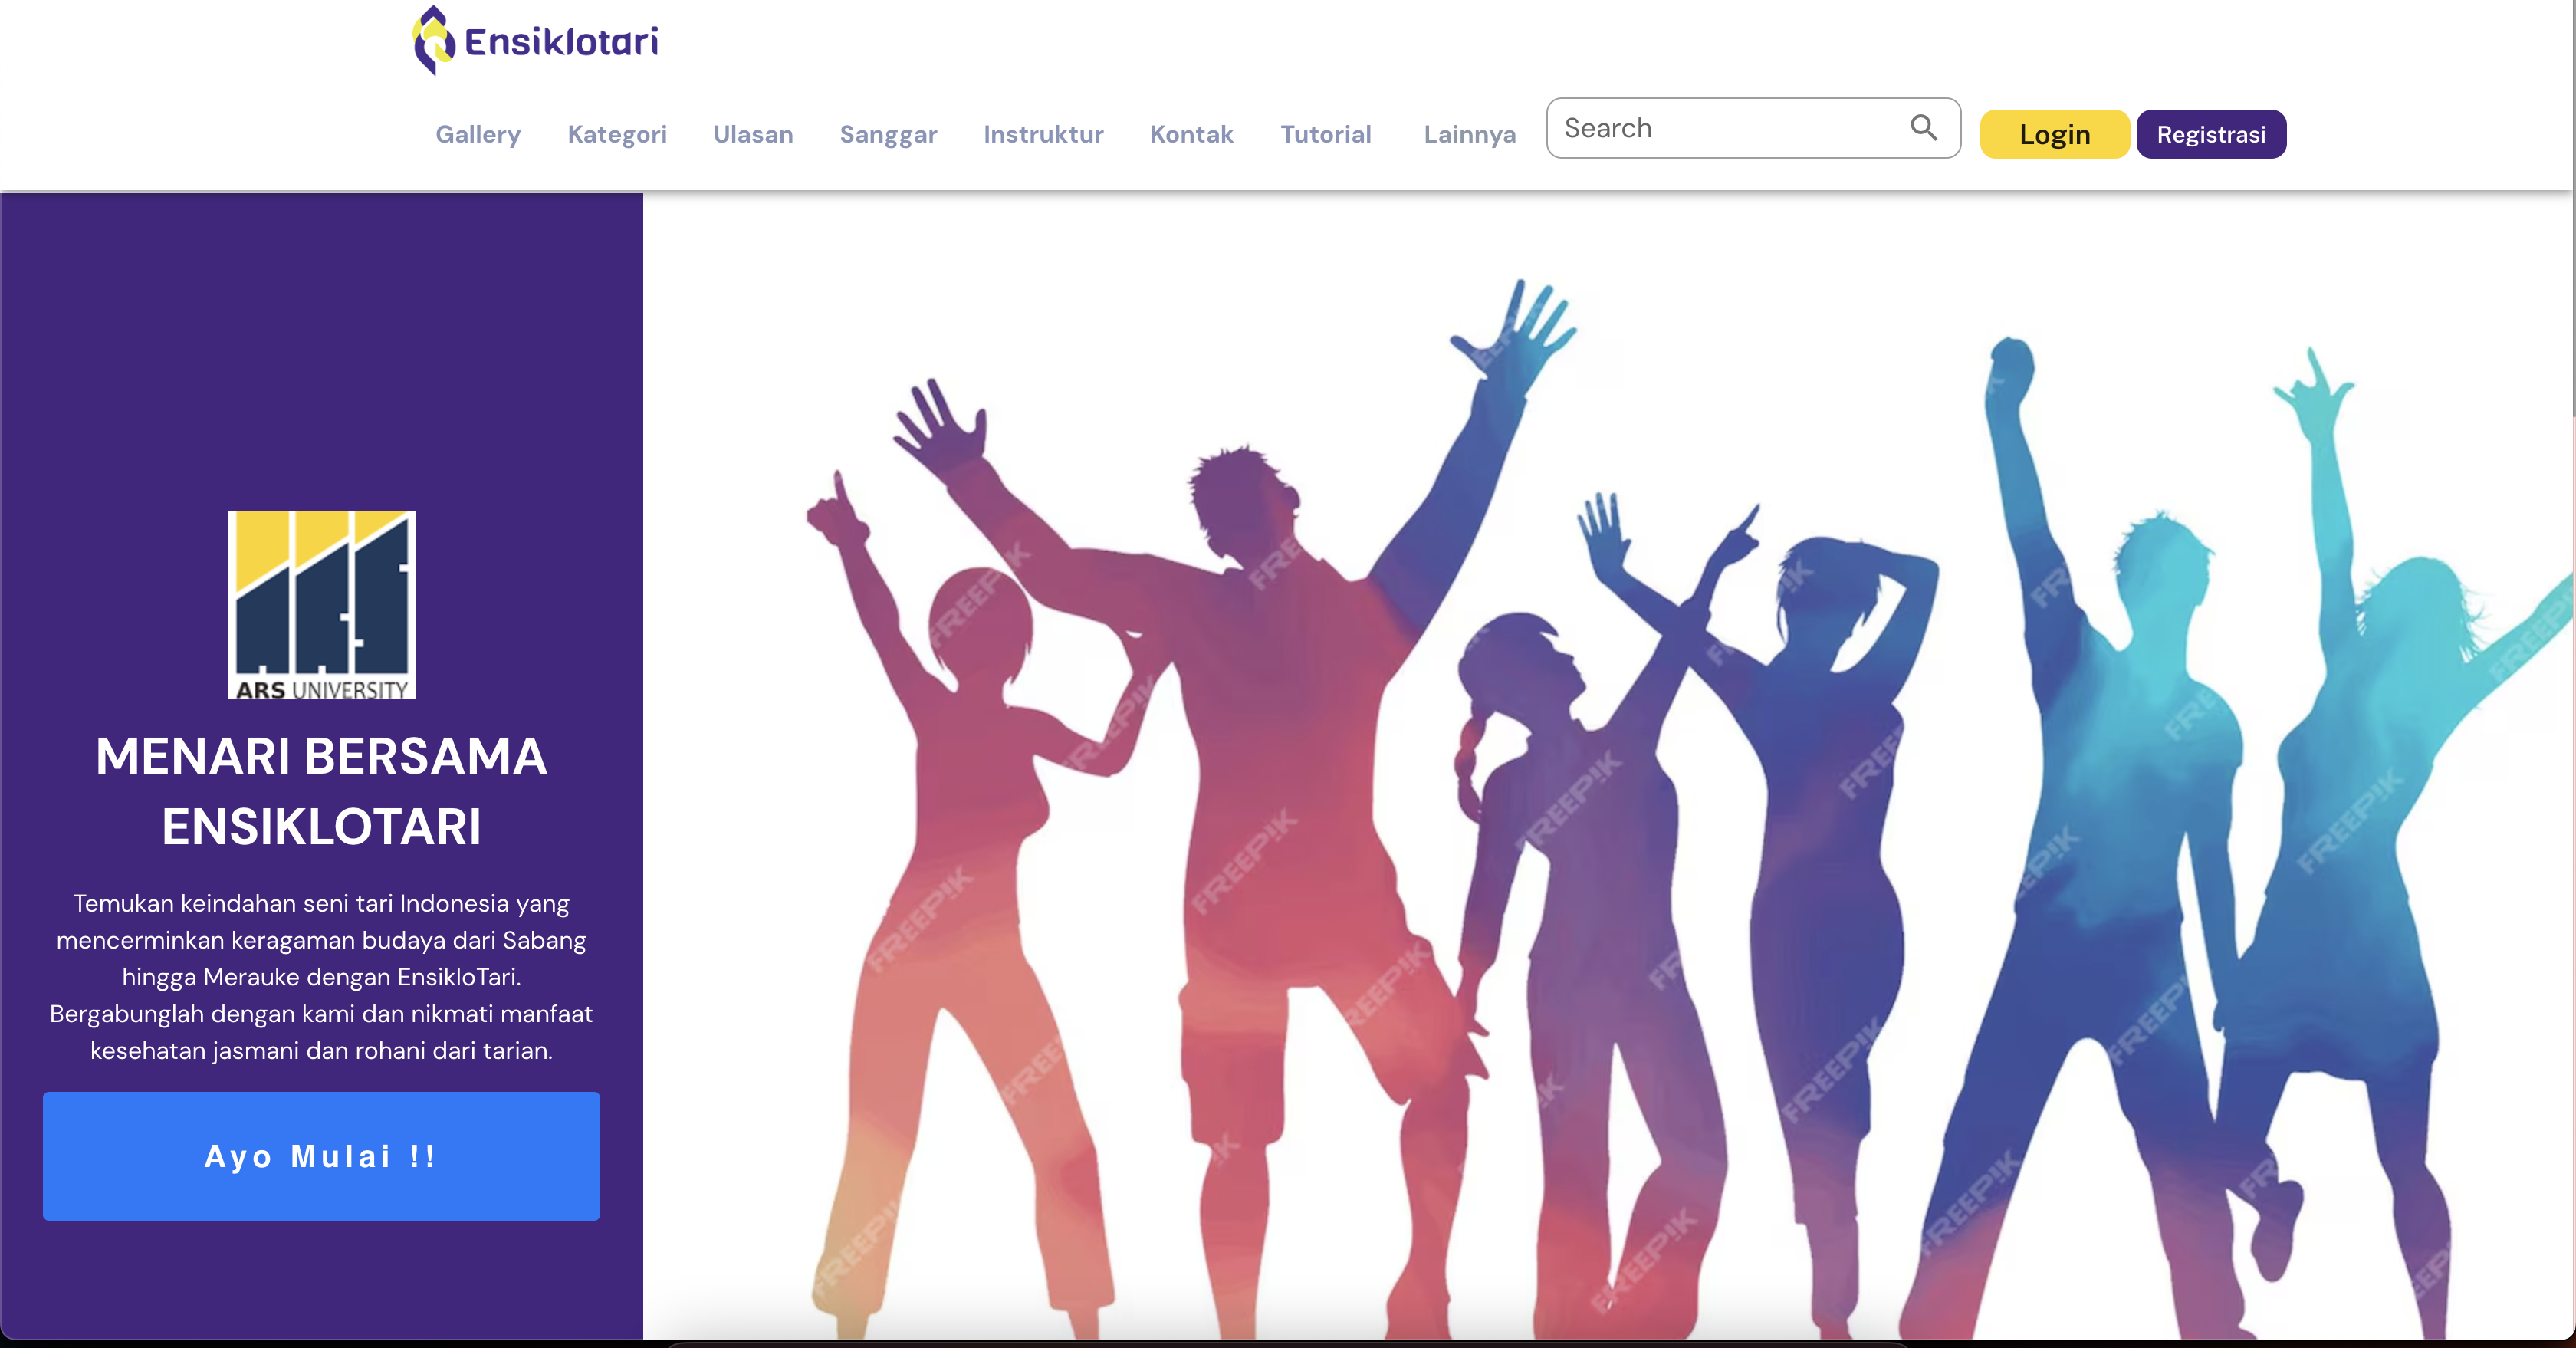Expand the Lainnya menu
This screenshot has height=1348, width=2576.
coord(1469,134)
